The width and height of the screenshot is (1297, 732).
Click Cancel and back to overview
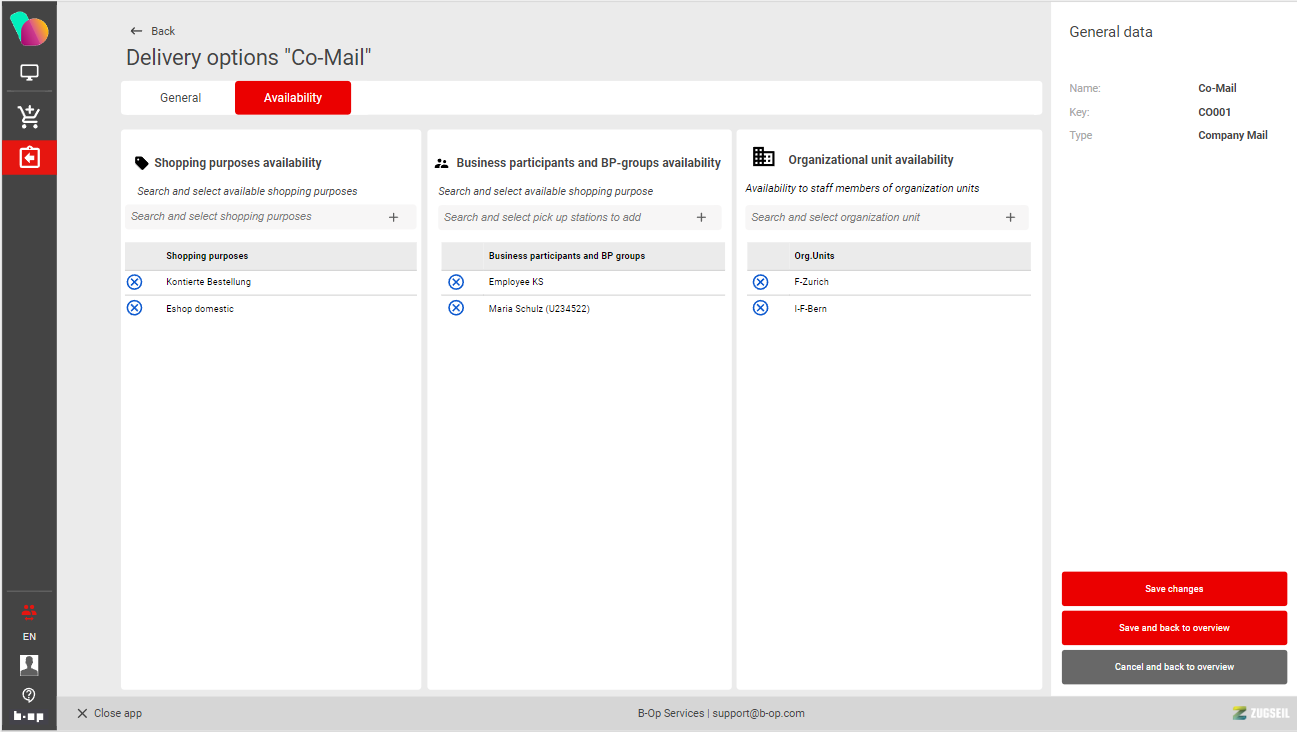(1174, 667)
